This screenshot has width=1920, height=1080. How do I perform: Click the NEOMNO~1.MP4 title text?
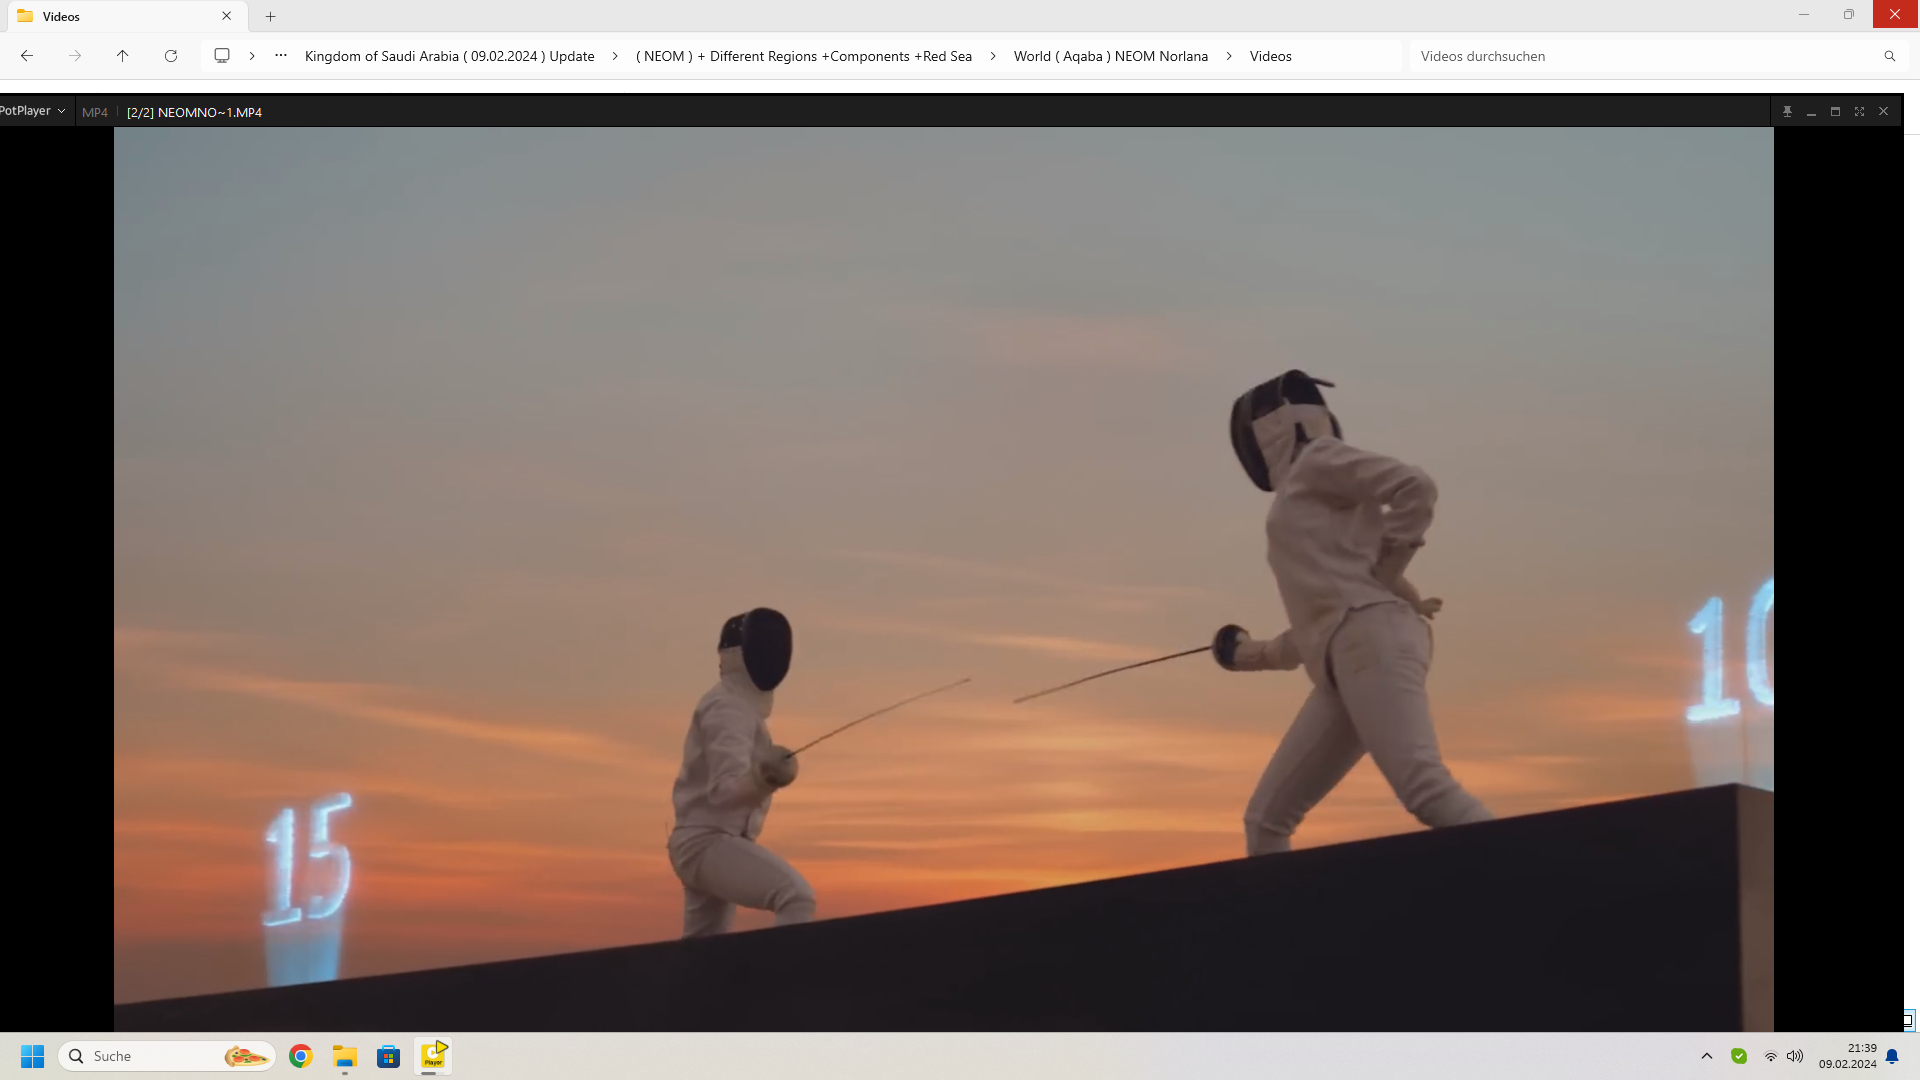pyautogui.click(x=194, y=112)
